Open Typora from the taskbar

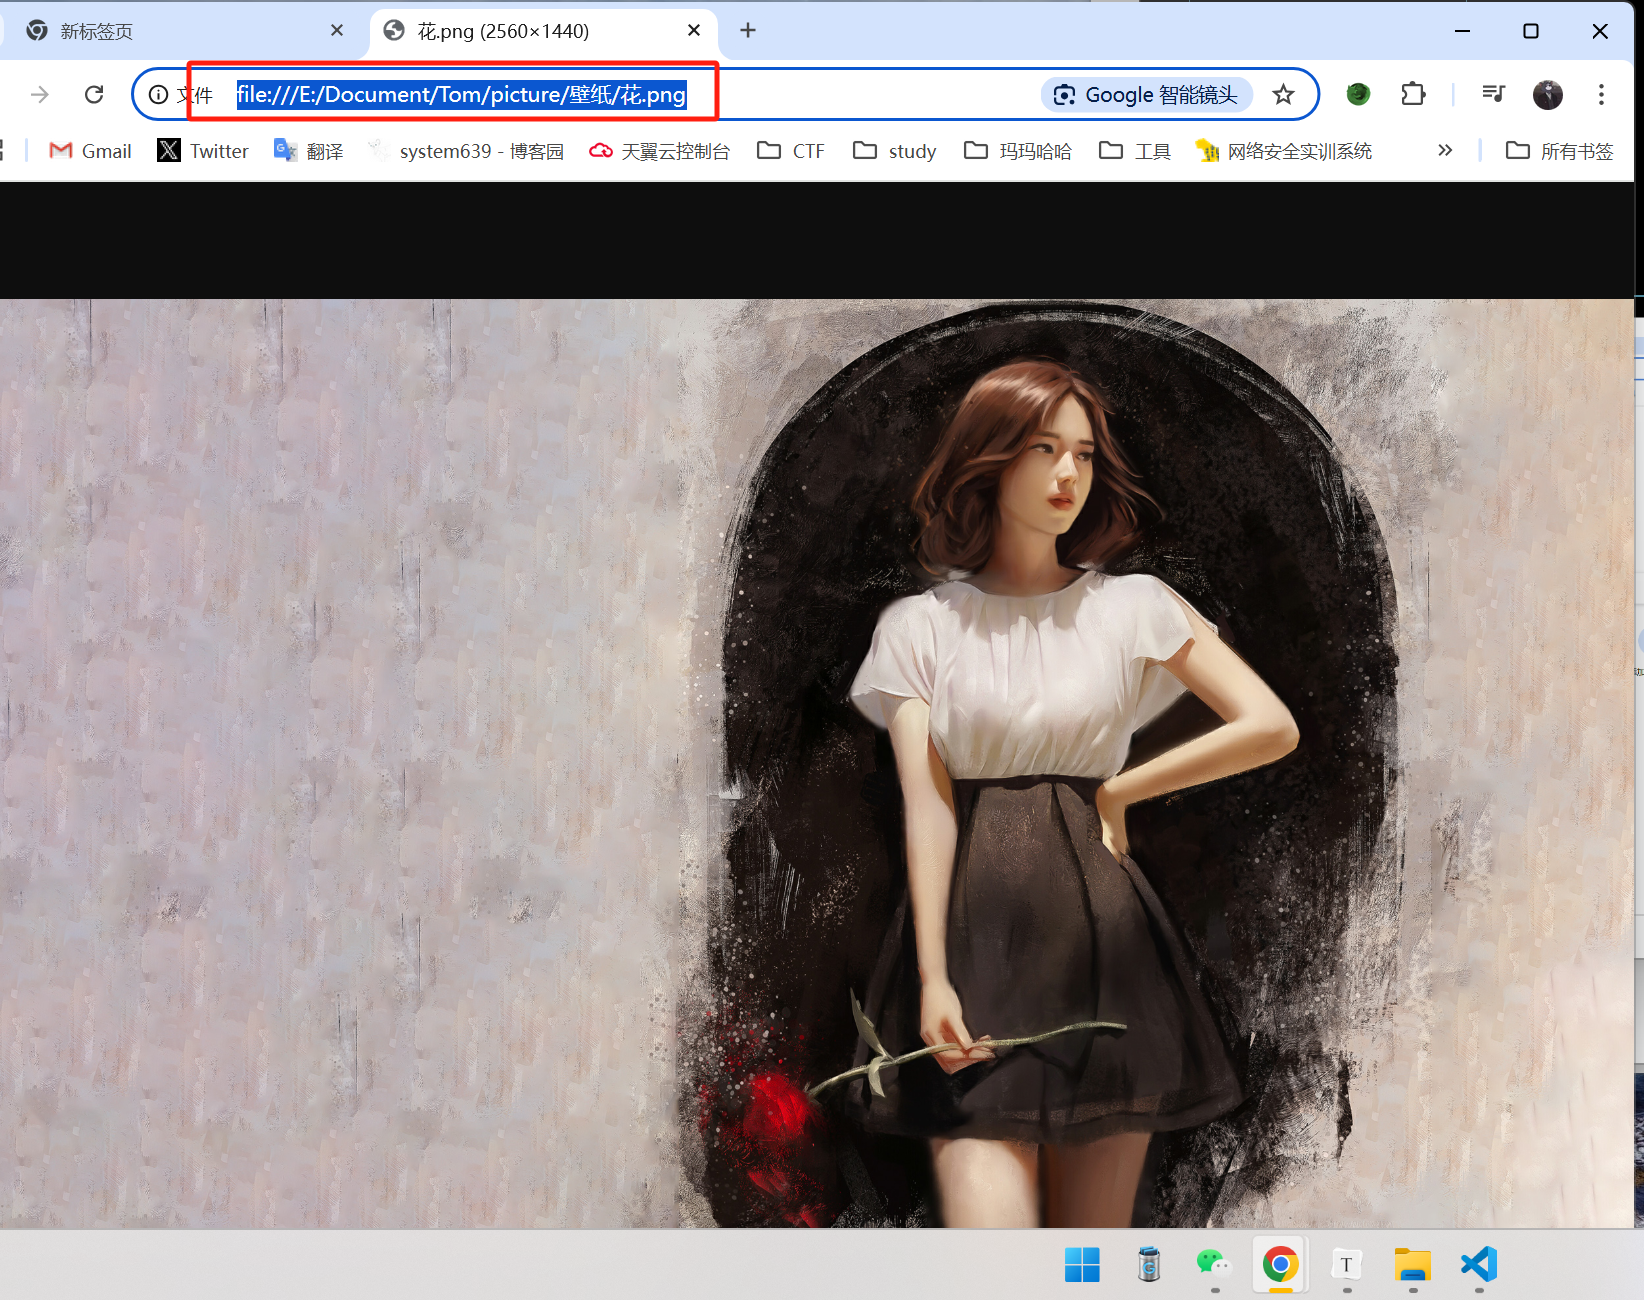click(x=1346, y=1265)
